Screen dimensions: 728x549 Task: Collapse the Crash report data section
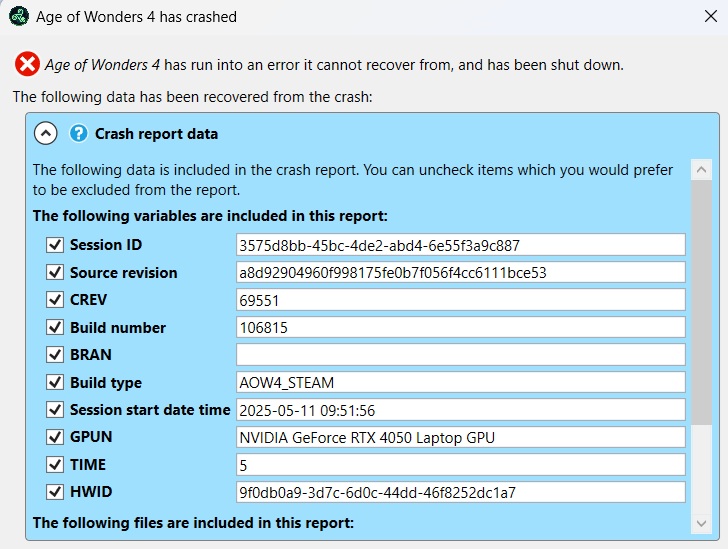point(46,134)
